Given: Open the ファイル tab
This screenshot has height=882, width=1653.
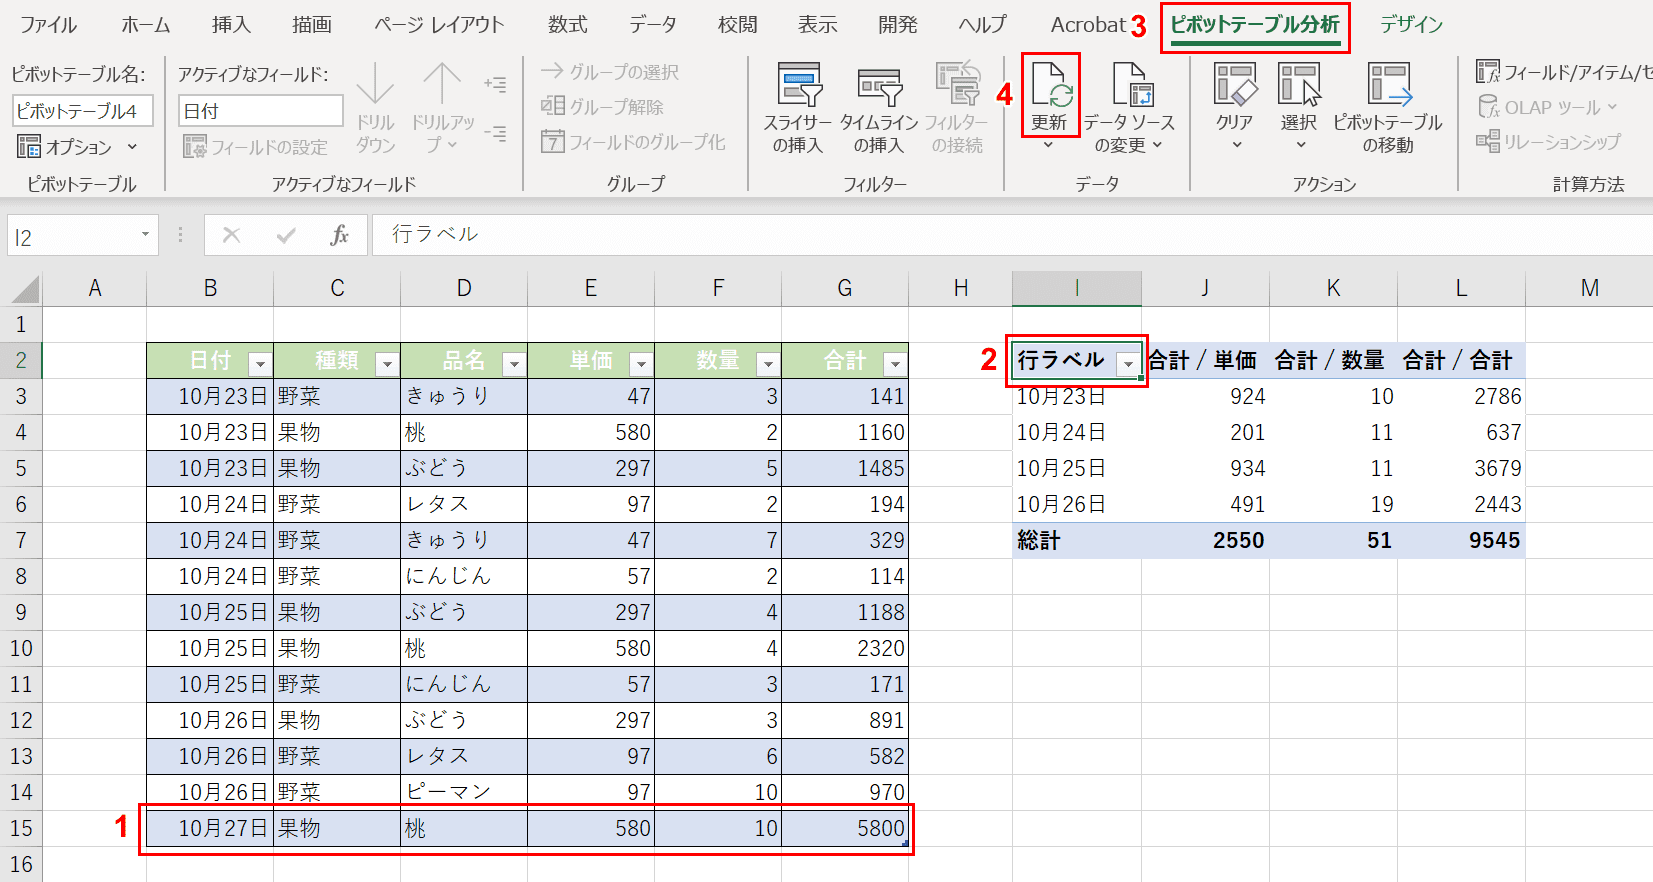Looking at the screenshot, I should 48,25.
